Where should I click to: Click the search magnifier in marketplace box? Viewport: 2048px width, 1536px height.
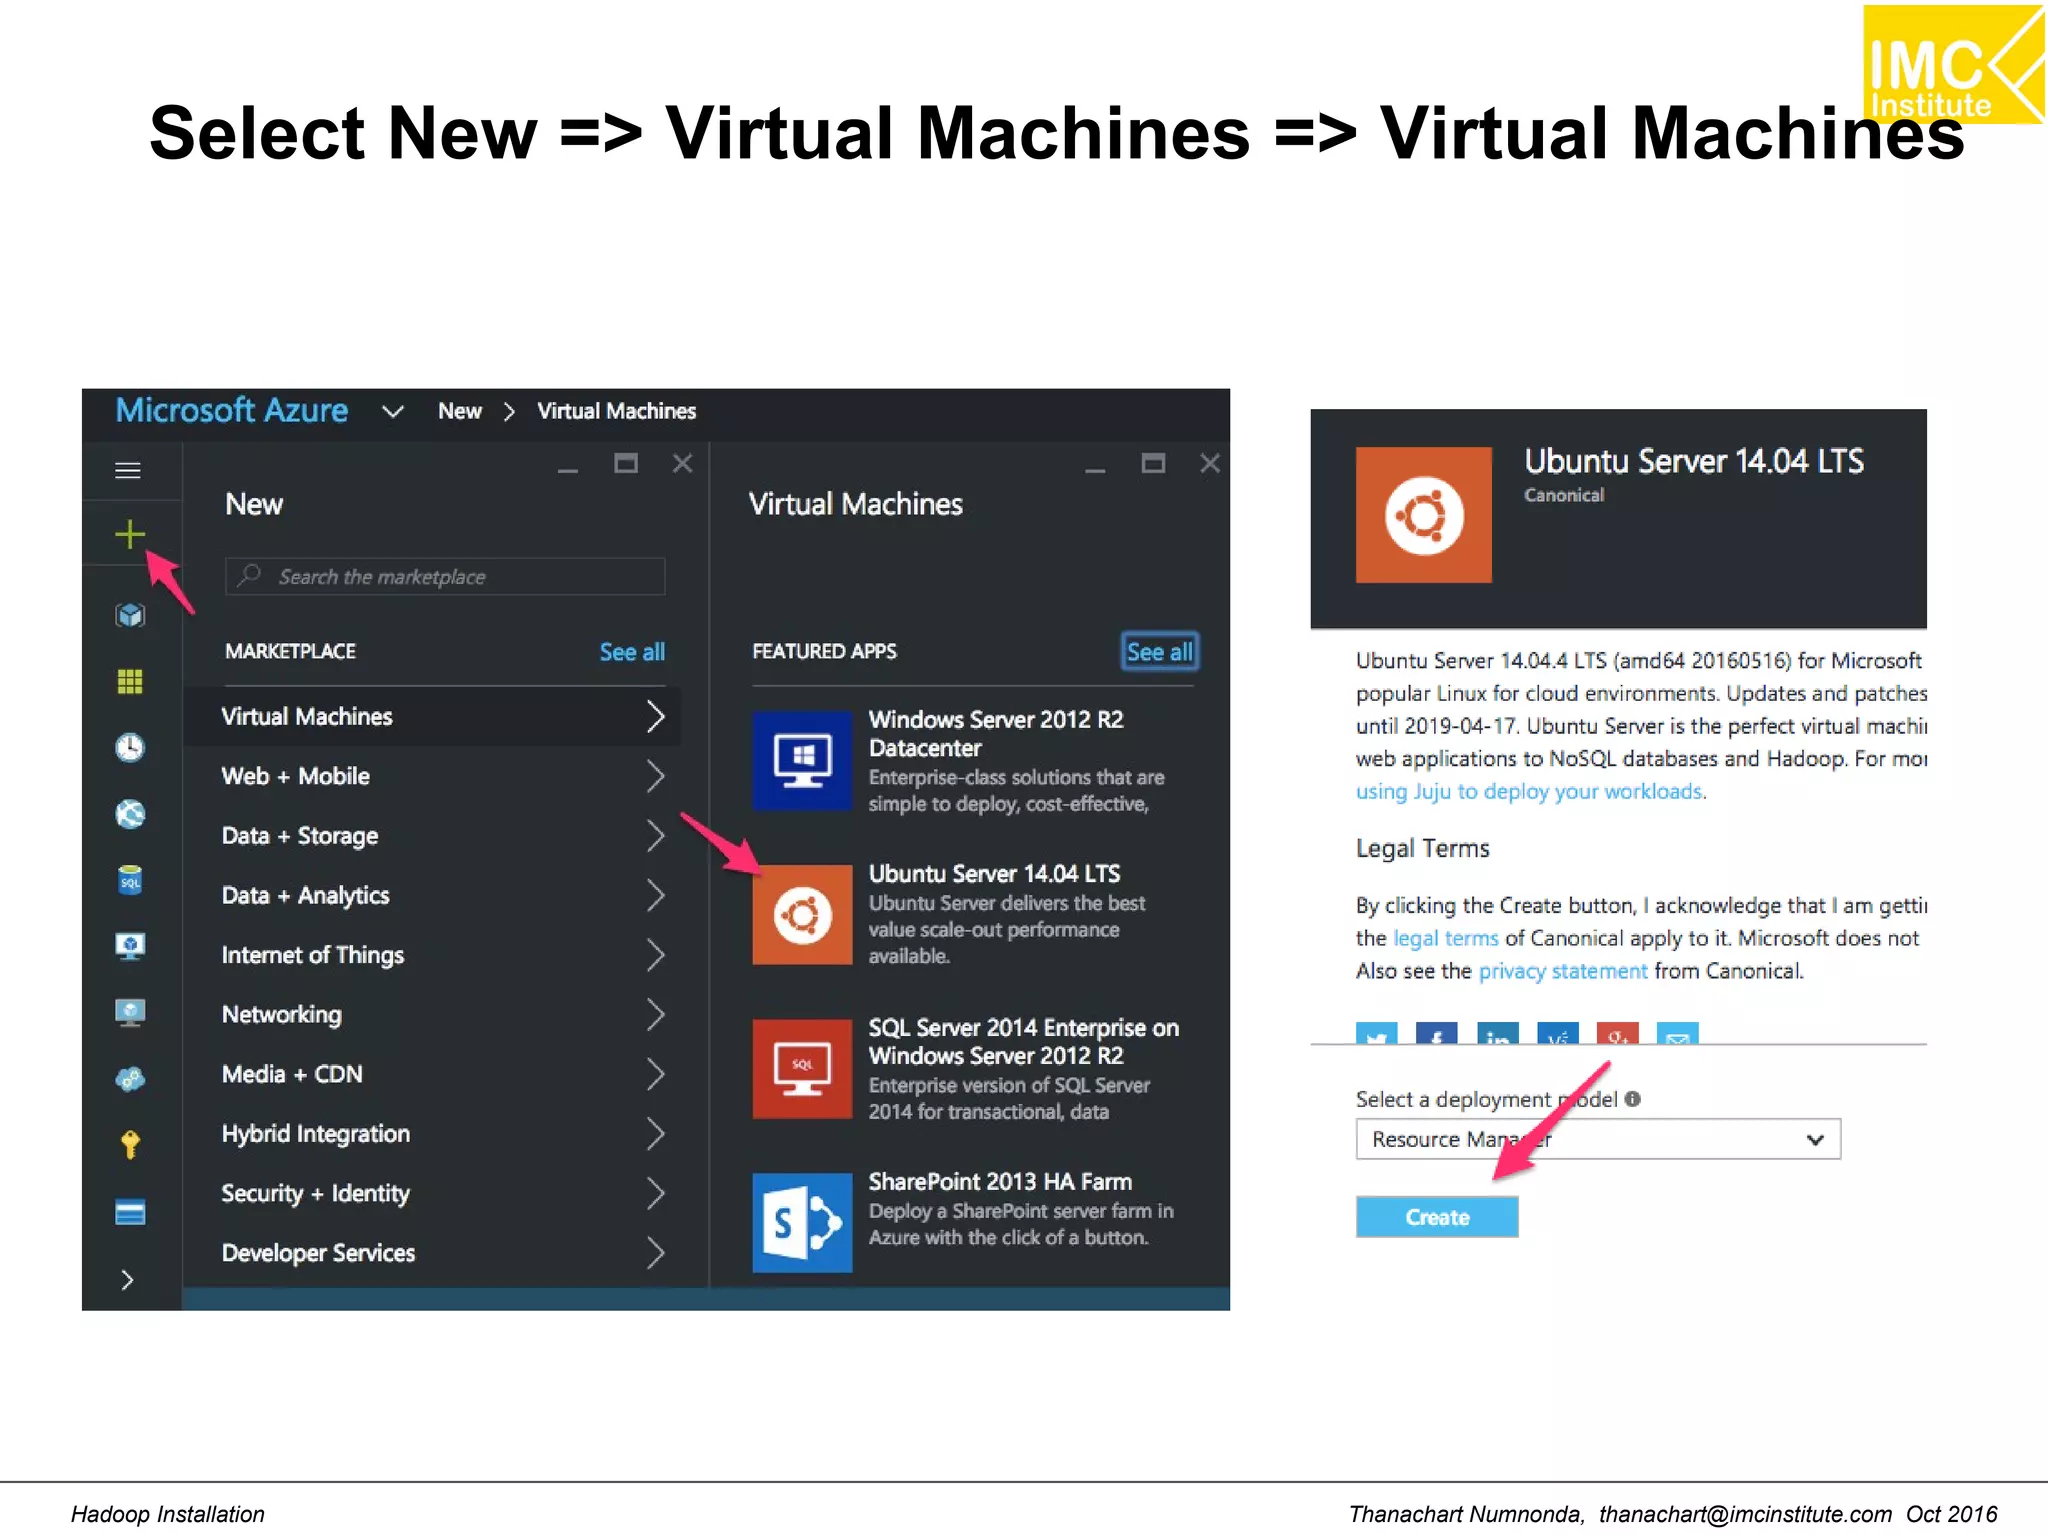click(x=250, y=576)
